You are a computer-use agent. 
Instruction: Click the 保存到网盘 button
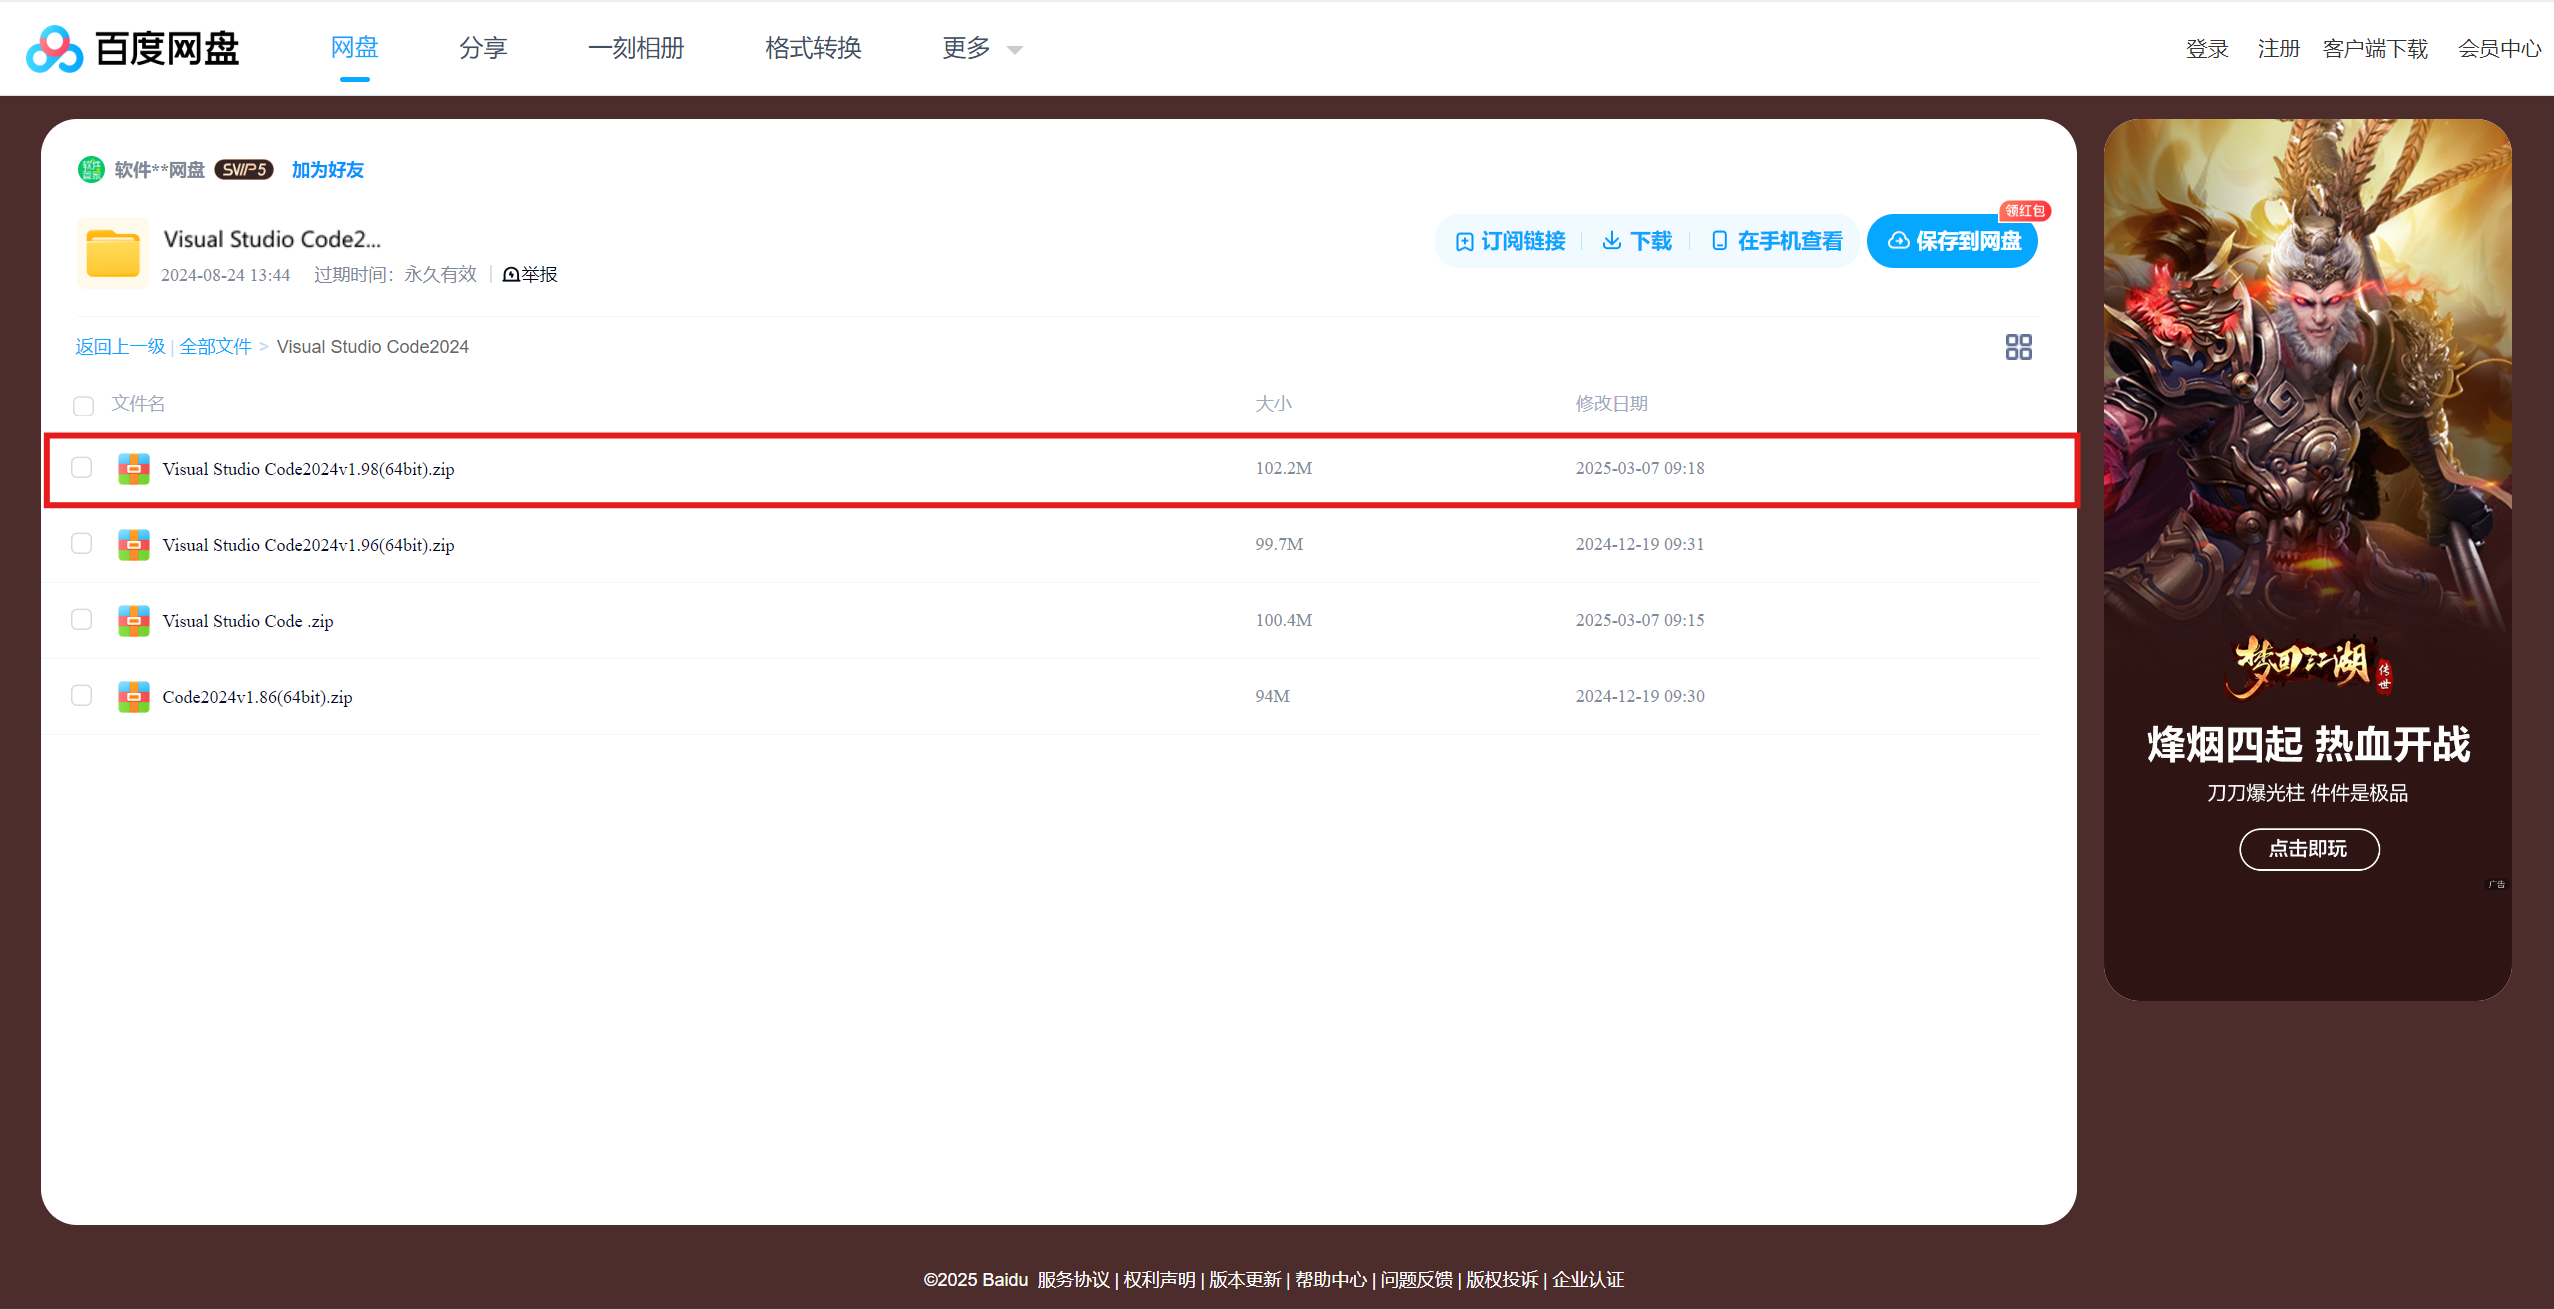click(1953, 241)
